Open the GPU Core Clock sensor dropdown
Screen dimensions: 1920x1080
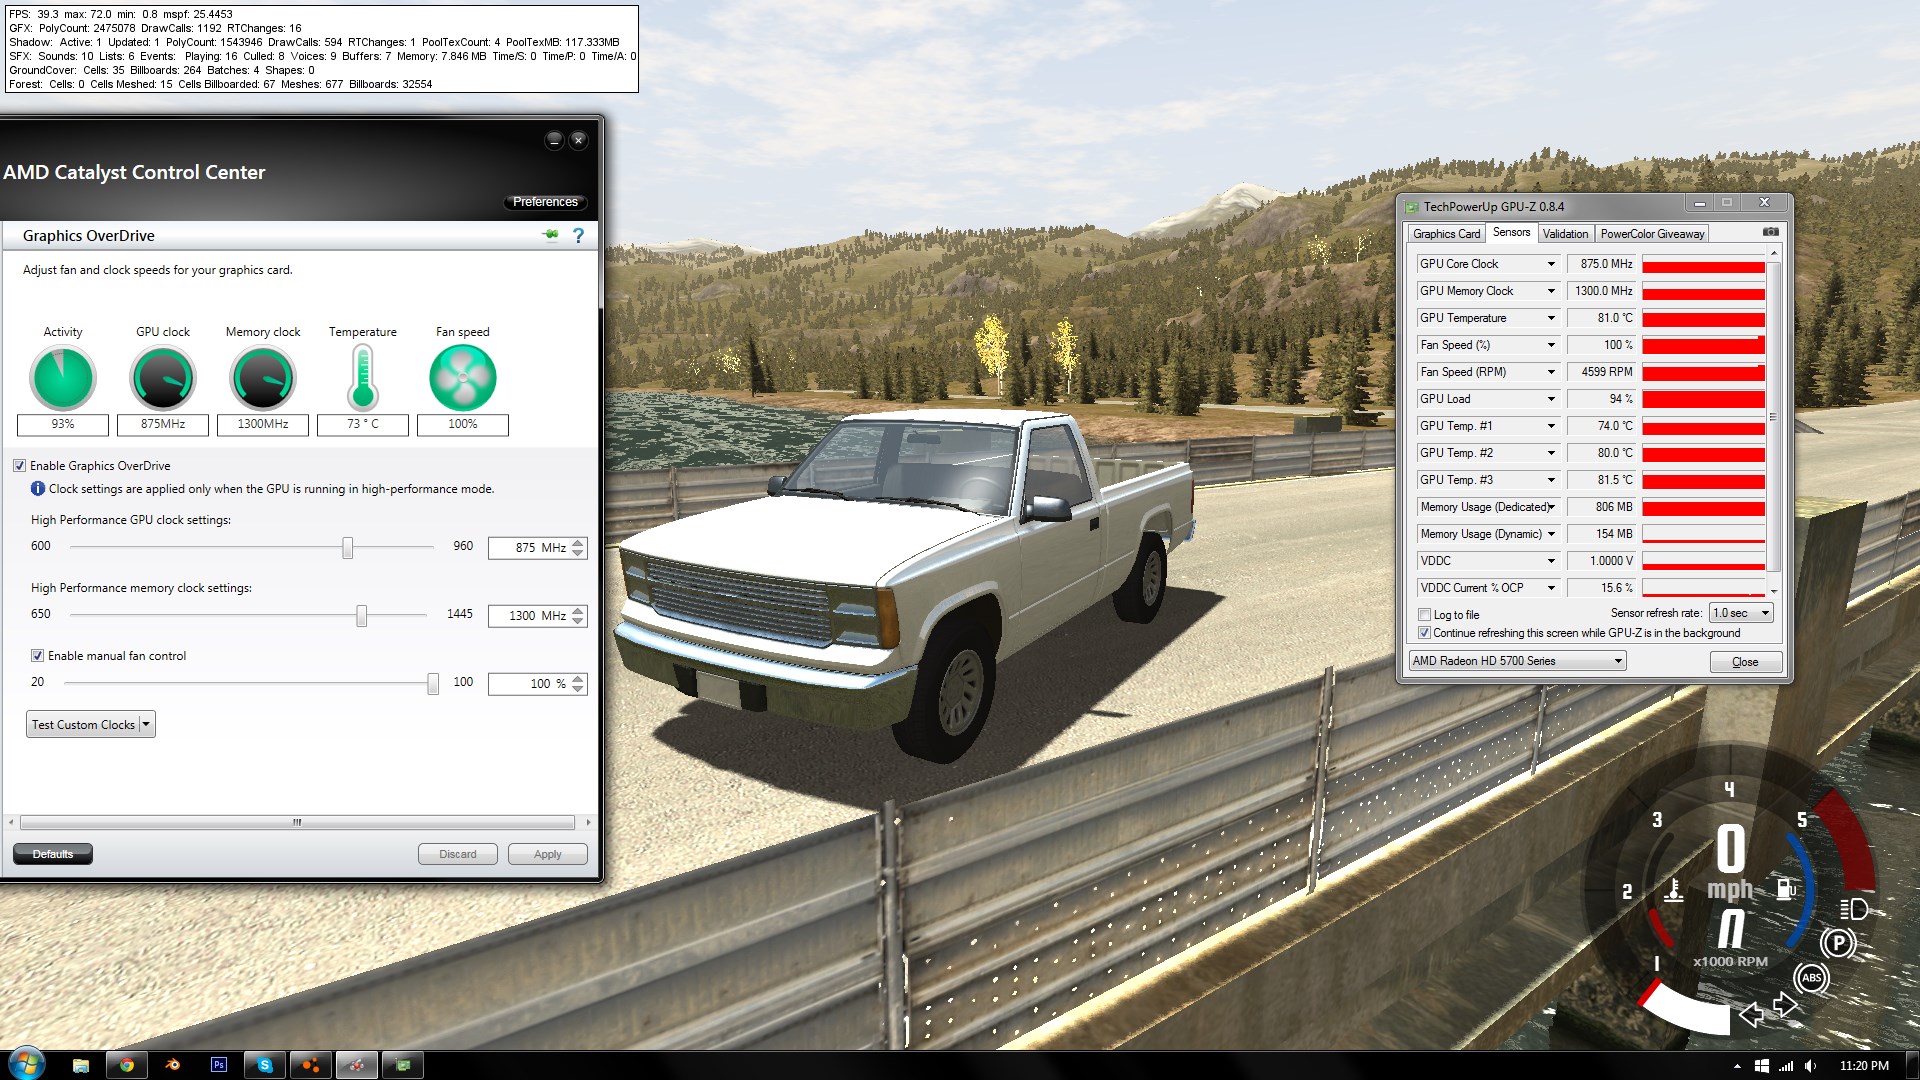(1551, 264)
